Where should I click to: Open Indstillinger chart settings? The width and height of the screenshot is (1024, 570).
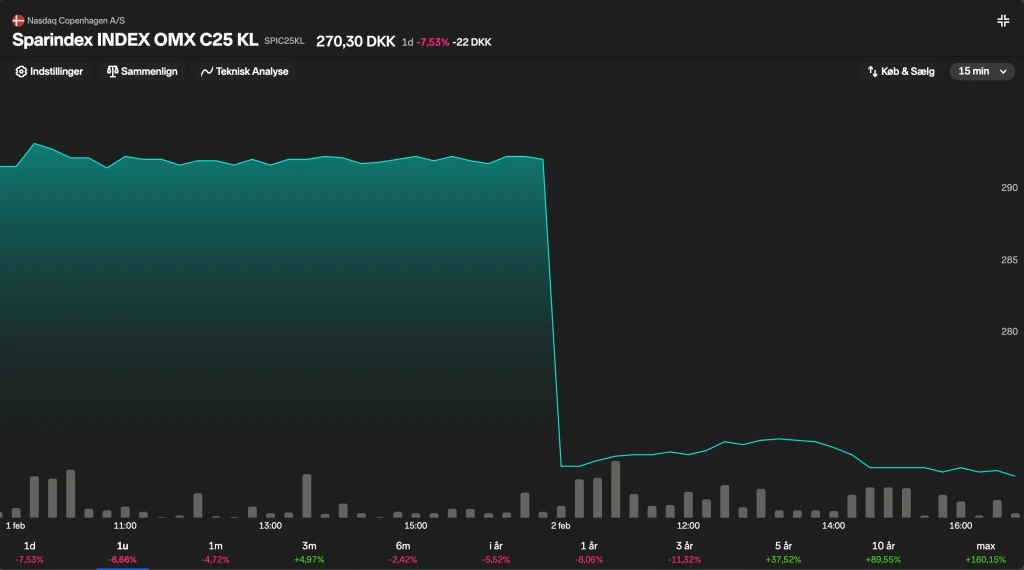(49, 71)
